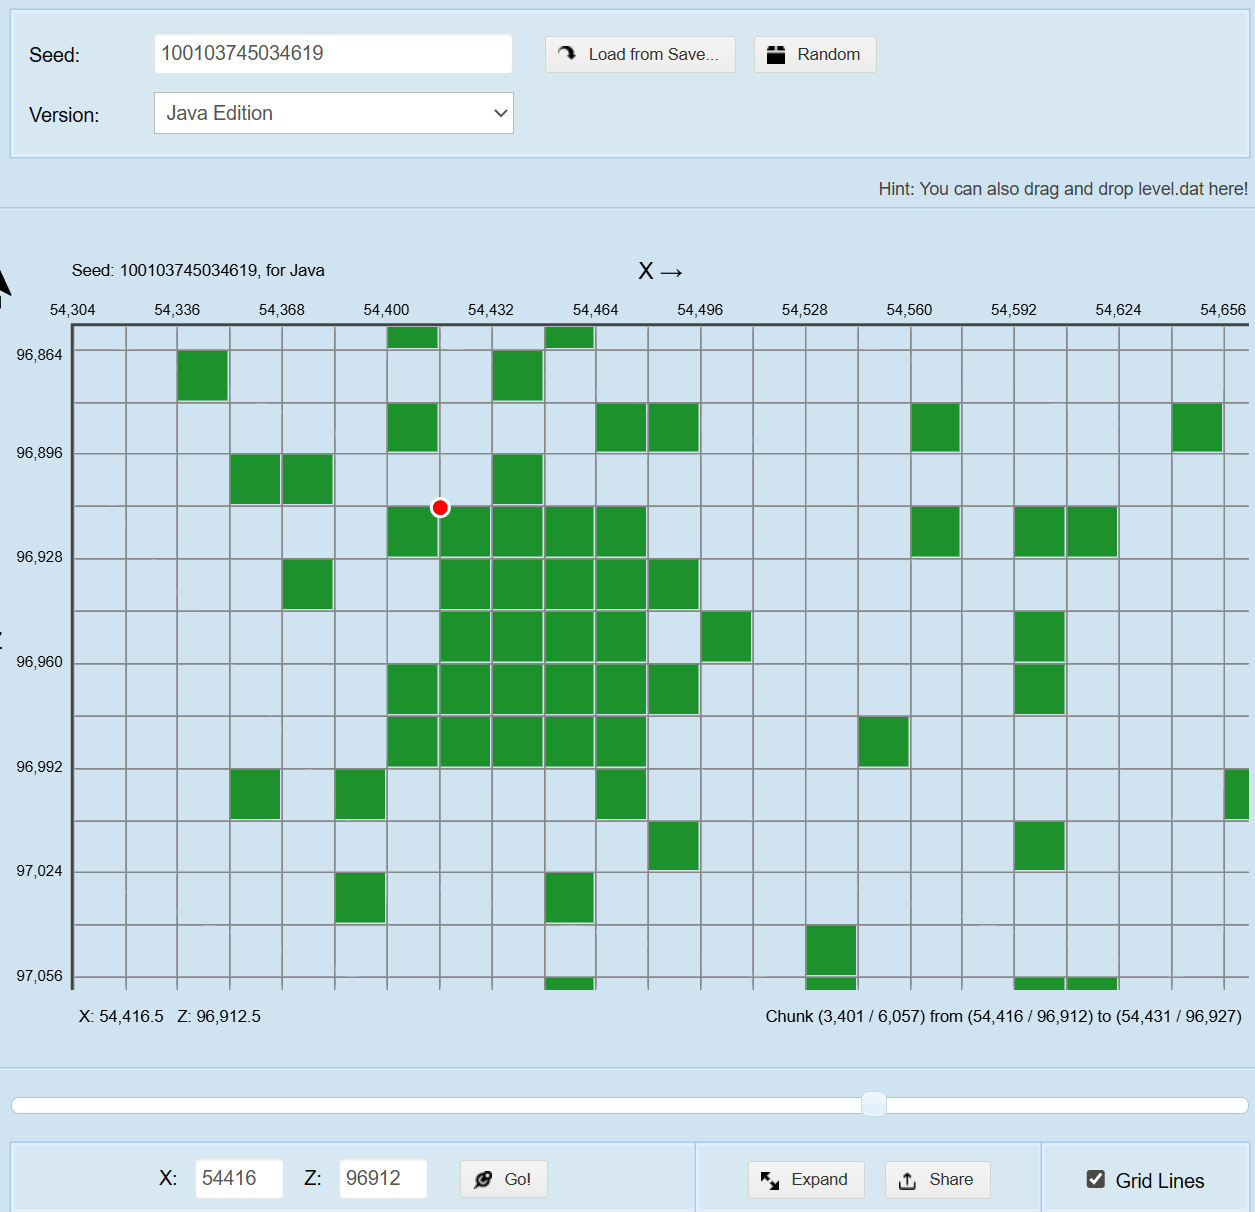This screenshot has height=1212, width=1255.
Task: Click the far left end of the zoom slider track
Action: pos(18,1105)
